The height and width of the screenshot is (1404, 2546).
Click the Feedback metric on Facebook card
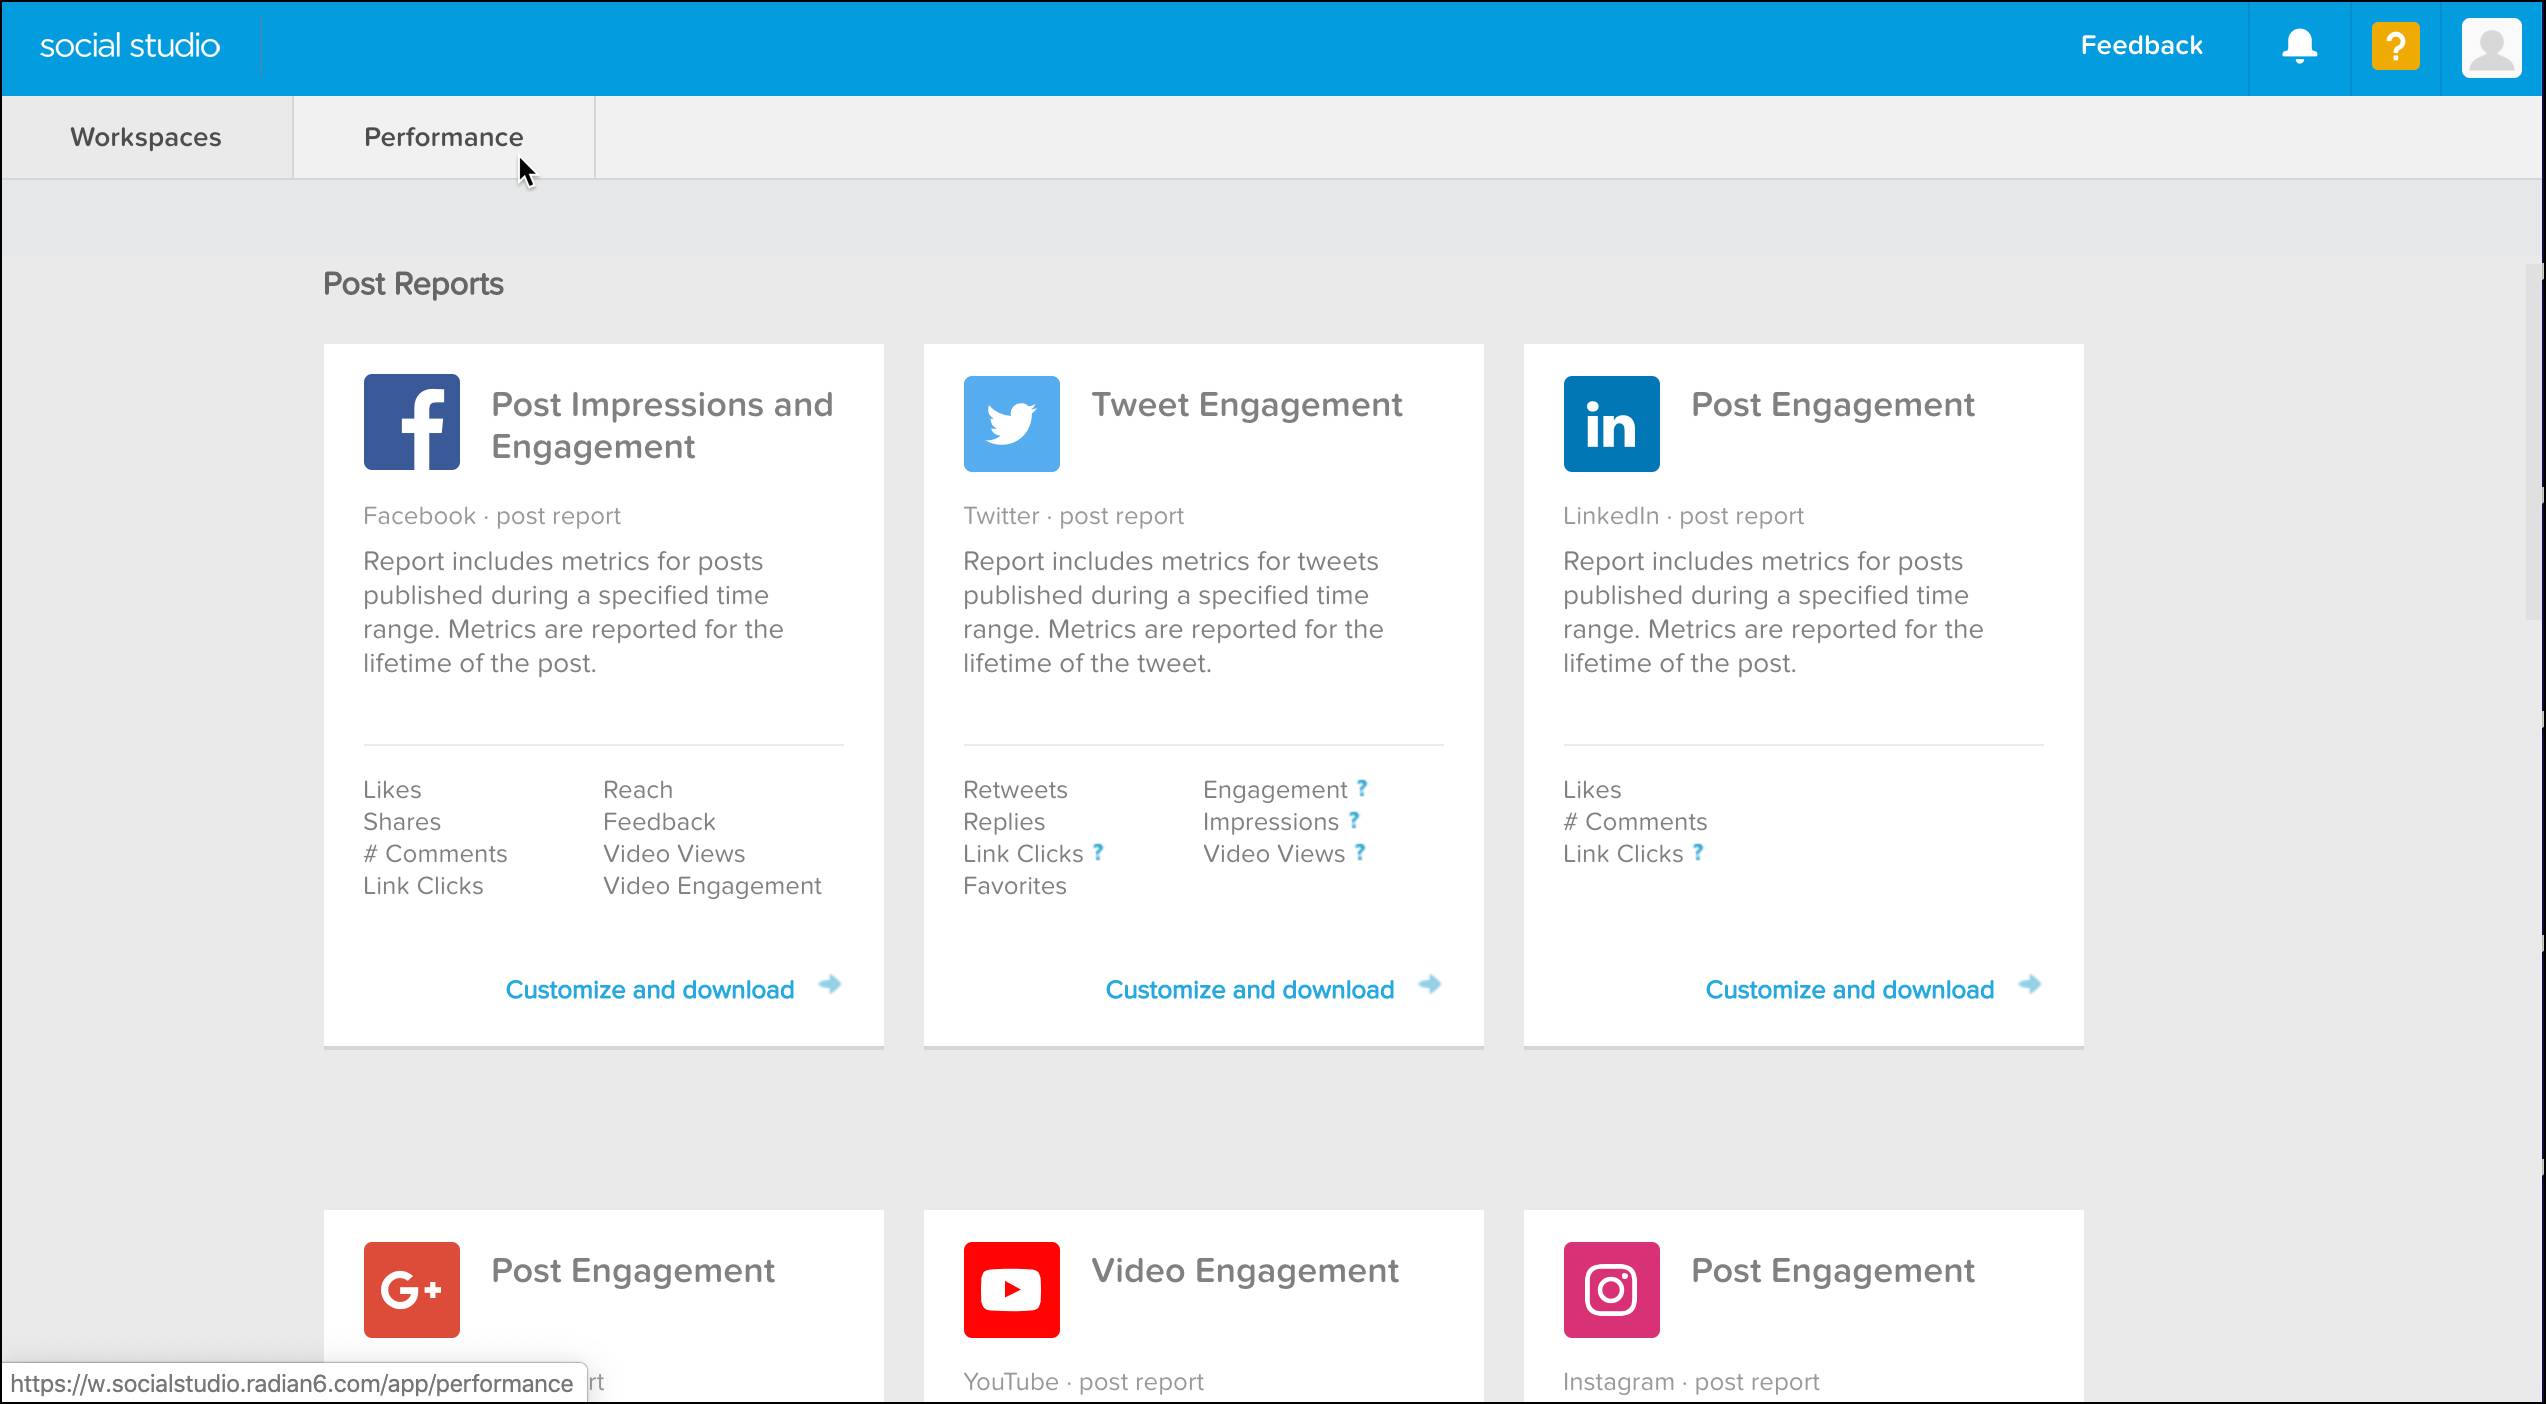tap(659, 822)
